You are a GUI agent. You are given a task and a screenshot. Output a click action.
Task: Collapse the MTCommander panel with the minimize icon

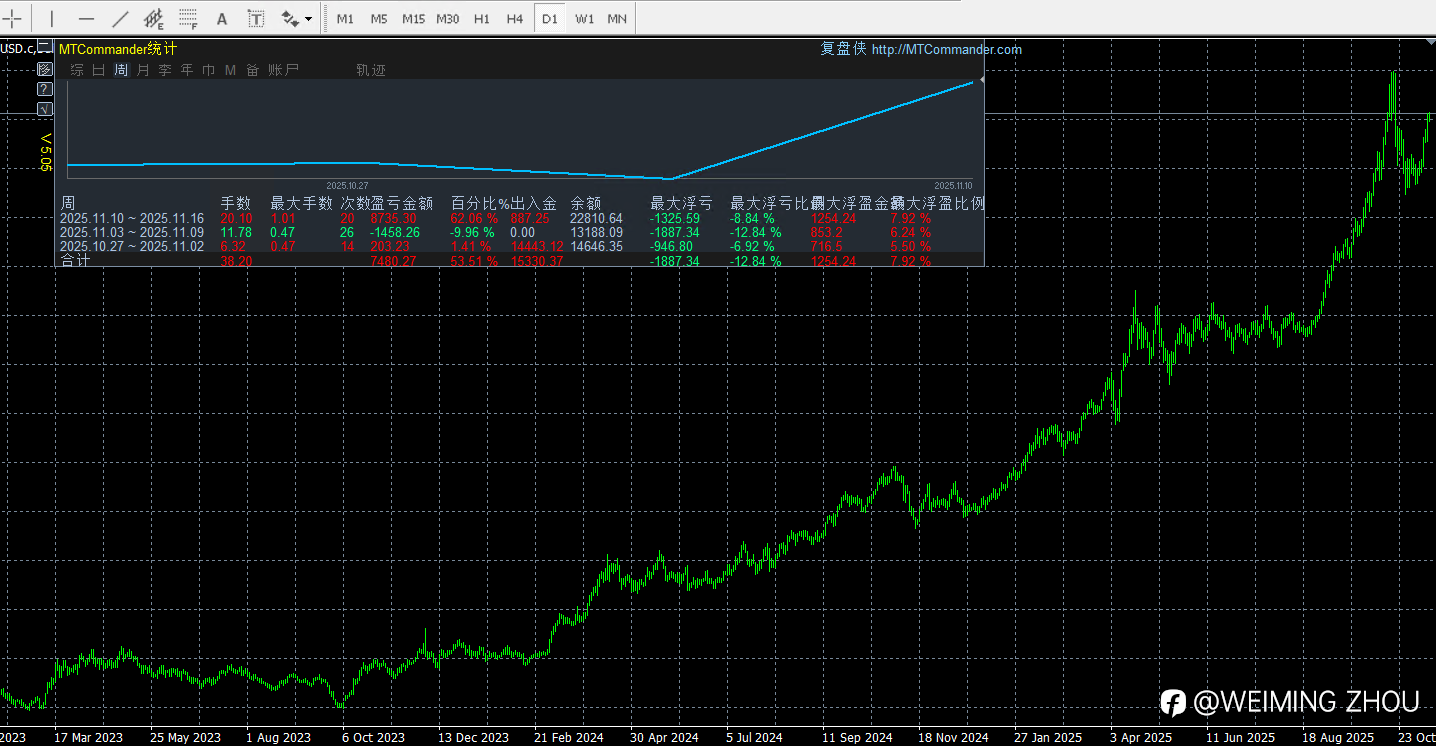[45, 48]
